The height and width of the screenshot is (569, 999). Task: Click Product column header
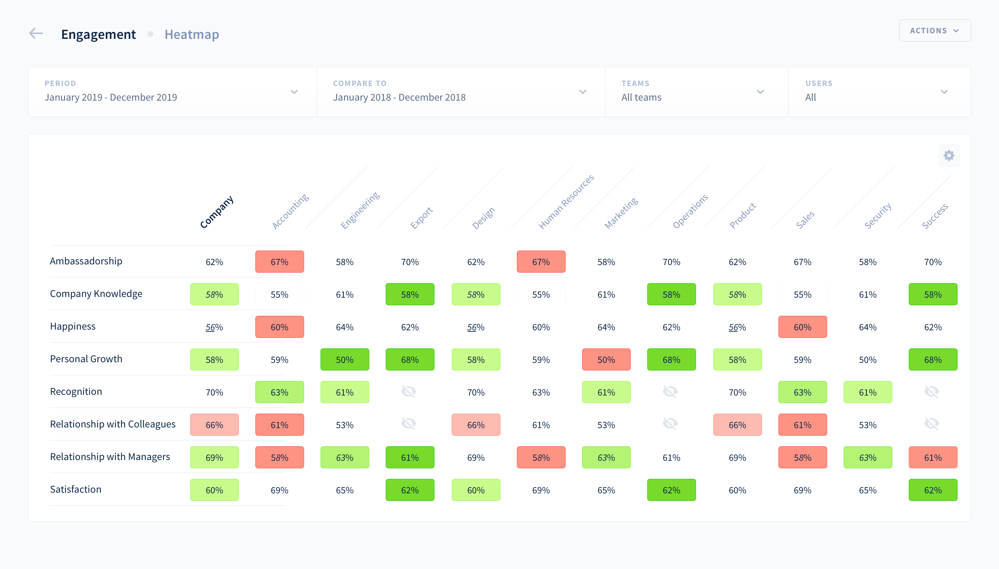[x=743, y=215]
